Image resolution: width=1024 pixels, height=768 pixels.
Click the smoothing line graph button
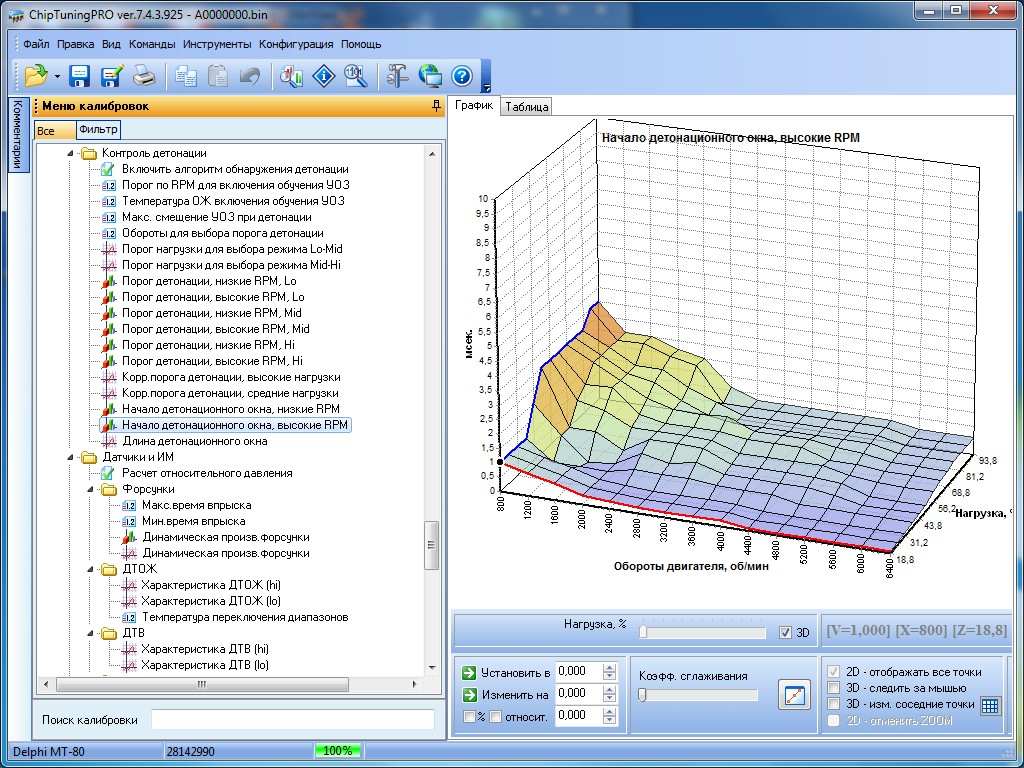(x=794, y=695)
